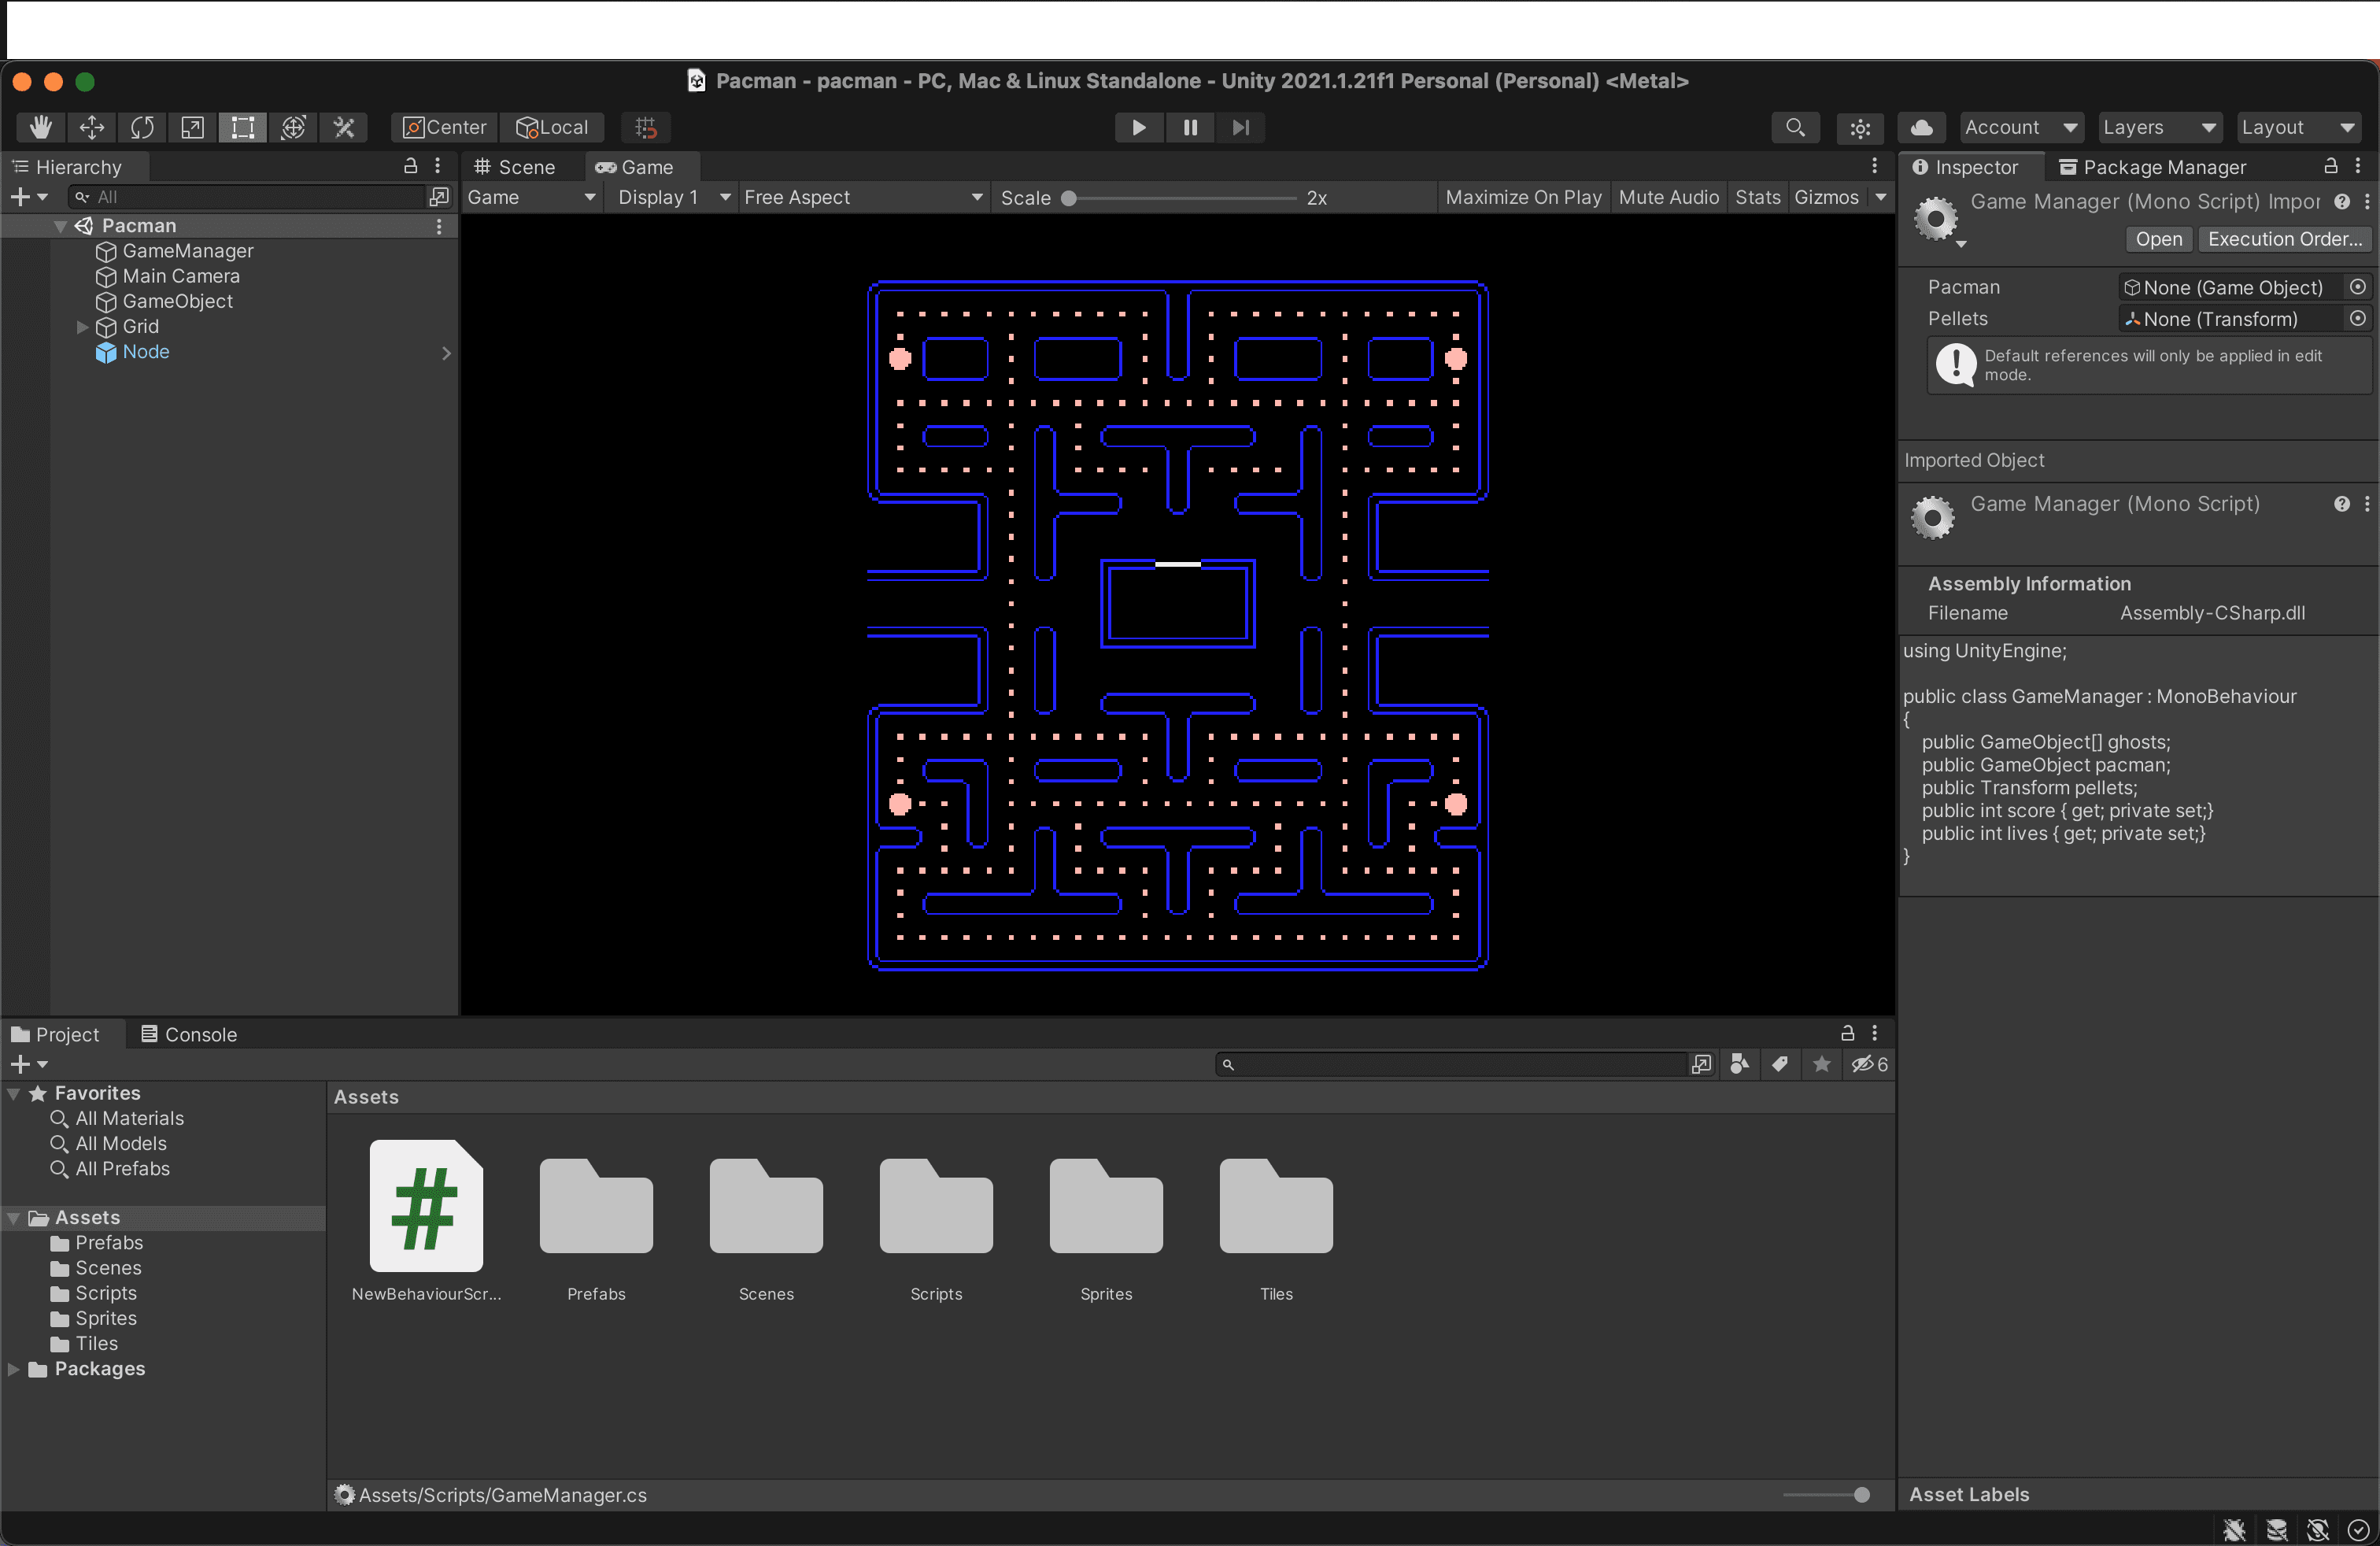Toggle the Stats overlay
Image resolution: width=2380 pixels, height=1546 pixels.
tap(1757, 197)
